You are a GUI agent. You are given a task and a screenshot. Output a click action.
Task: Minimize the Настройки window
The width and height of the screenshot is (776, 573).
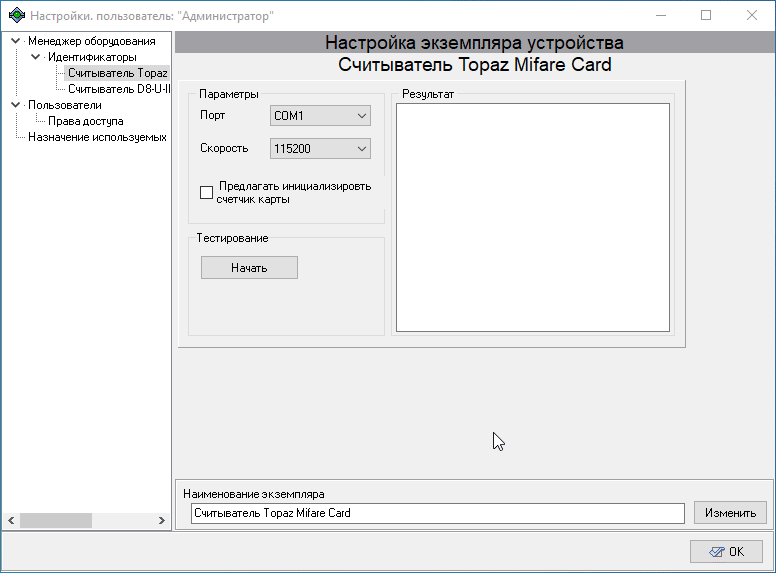click(661, 15)
